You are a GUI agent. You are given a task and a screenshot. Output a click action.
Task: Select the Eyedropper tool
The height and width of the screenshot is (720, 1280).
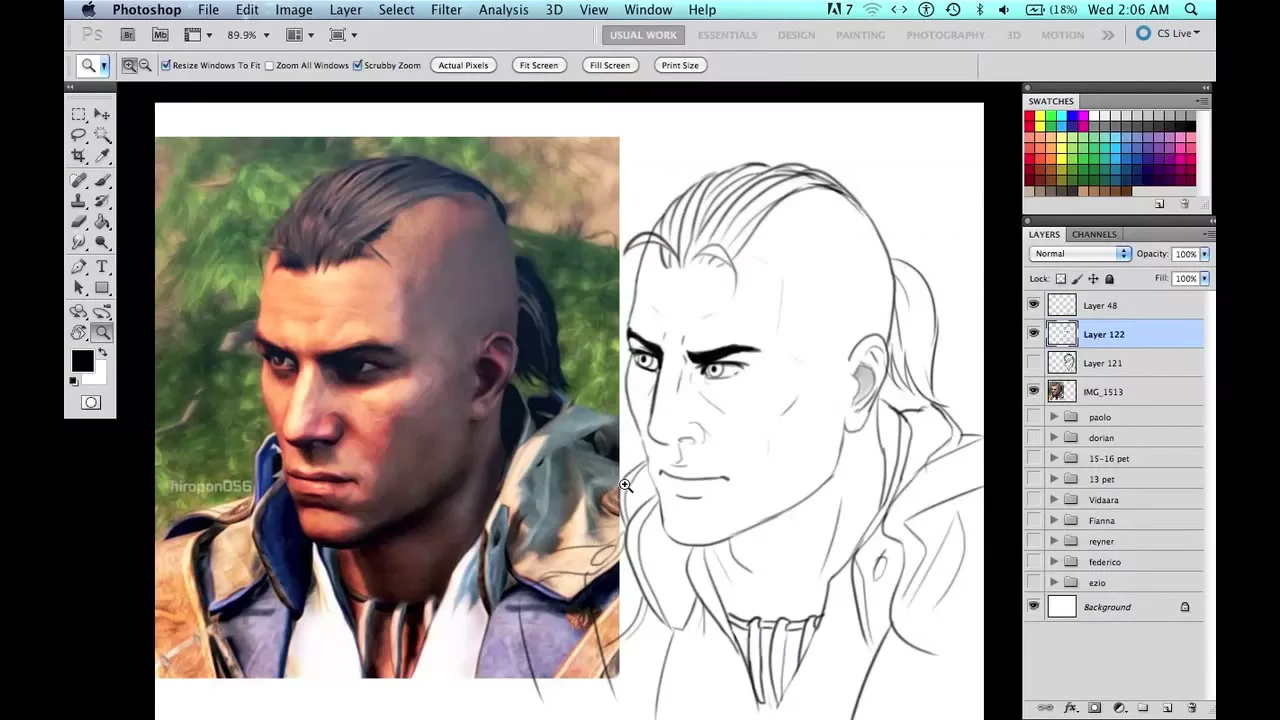[102, 156]
